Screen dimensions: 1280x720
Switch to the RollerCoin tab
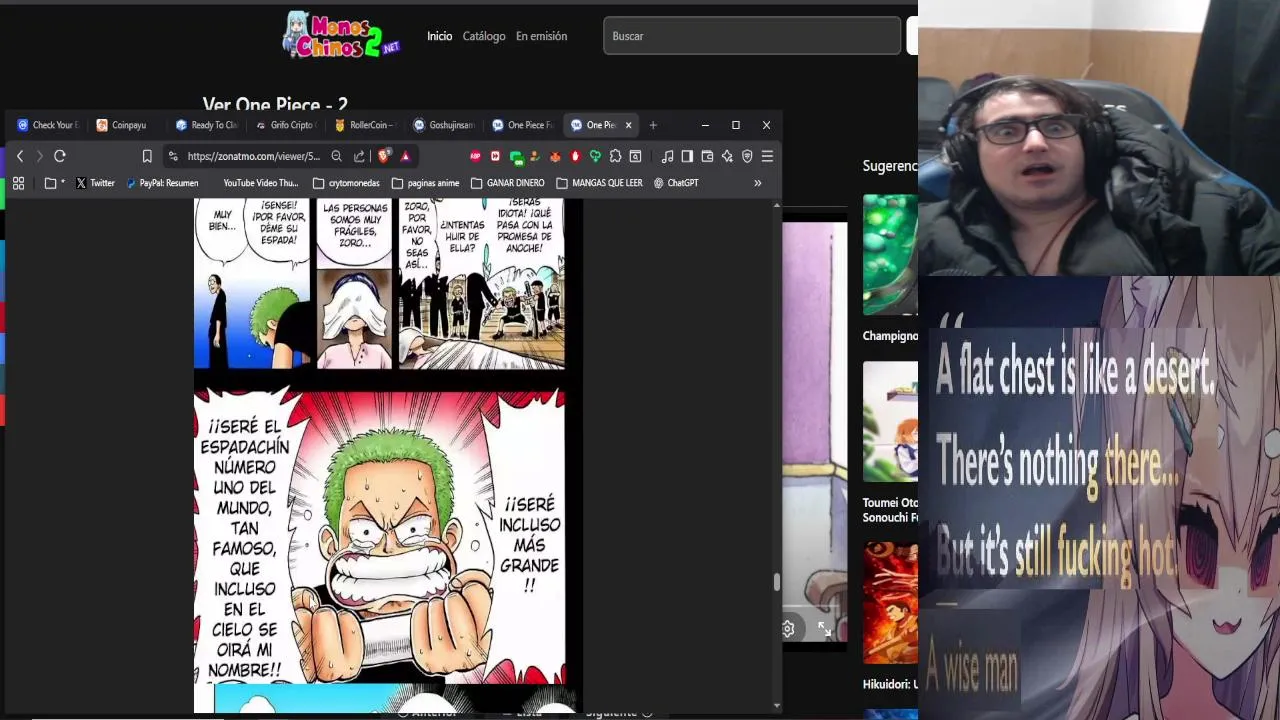[x=365, y=125]
